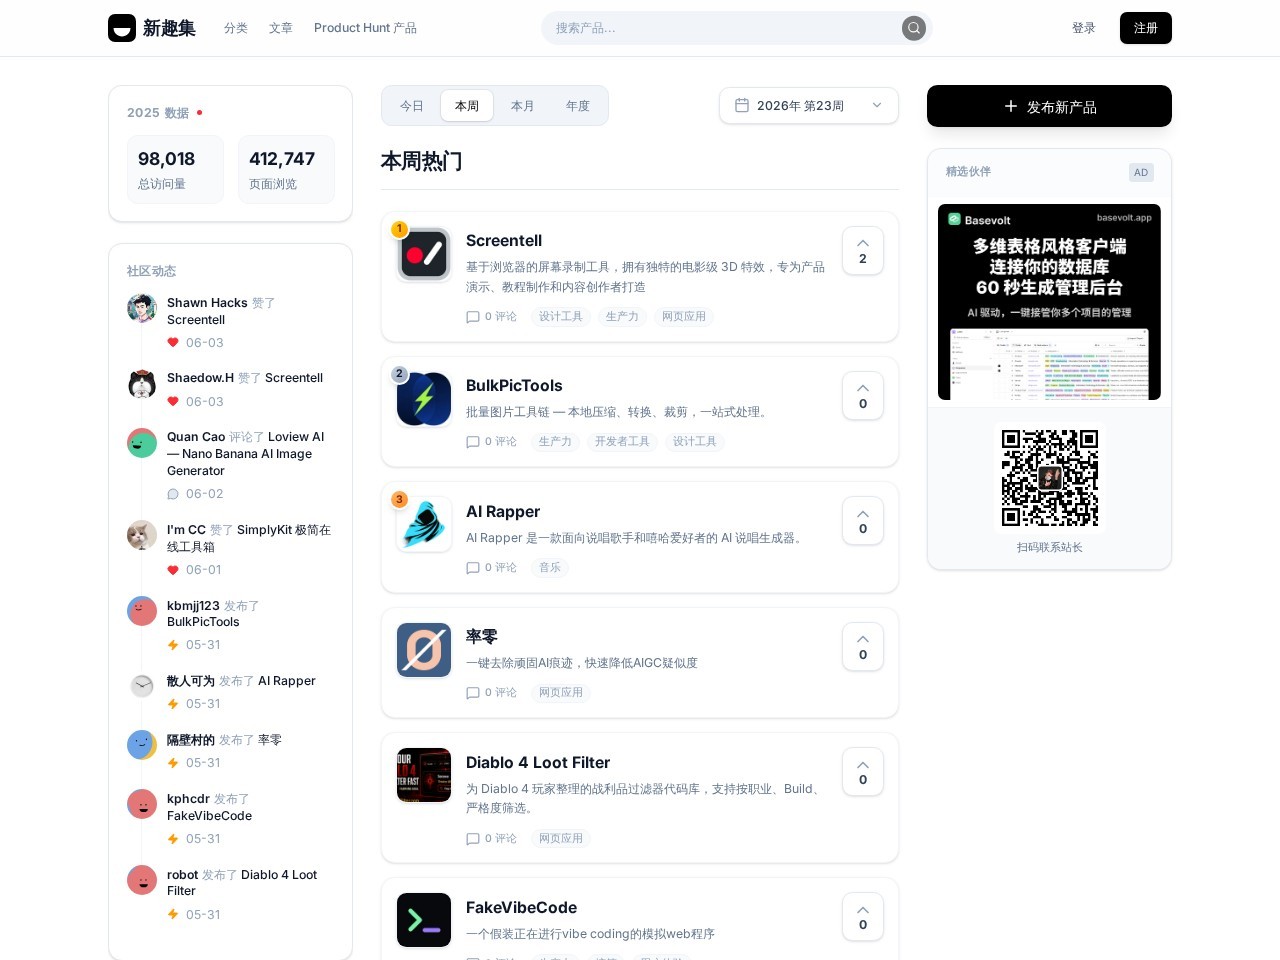Viewport: 1280px width, 960px height.
Task: Click comment icon on Screentell card
Action: [473, 317]
